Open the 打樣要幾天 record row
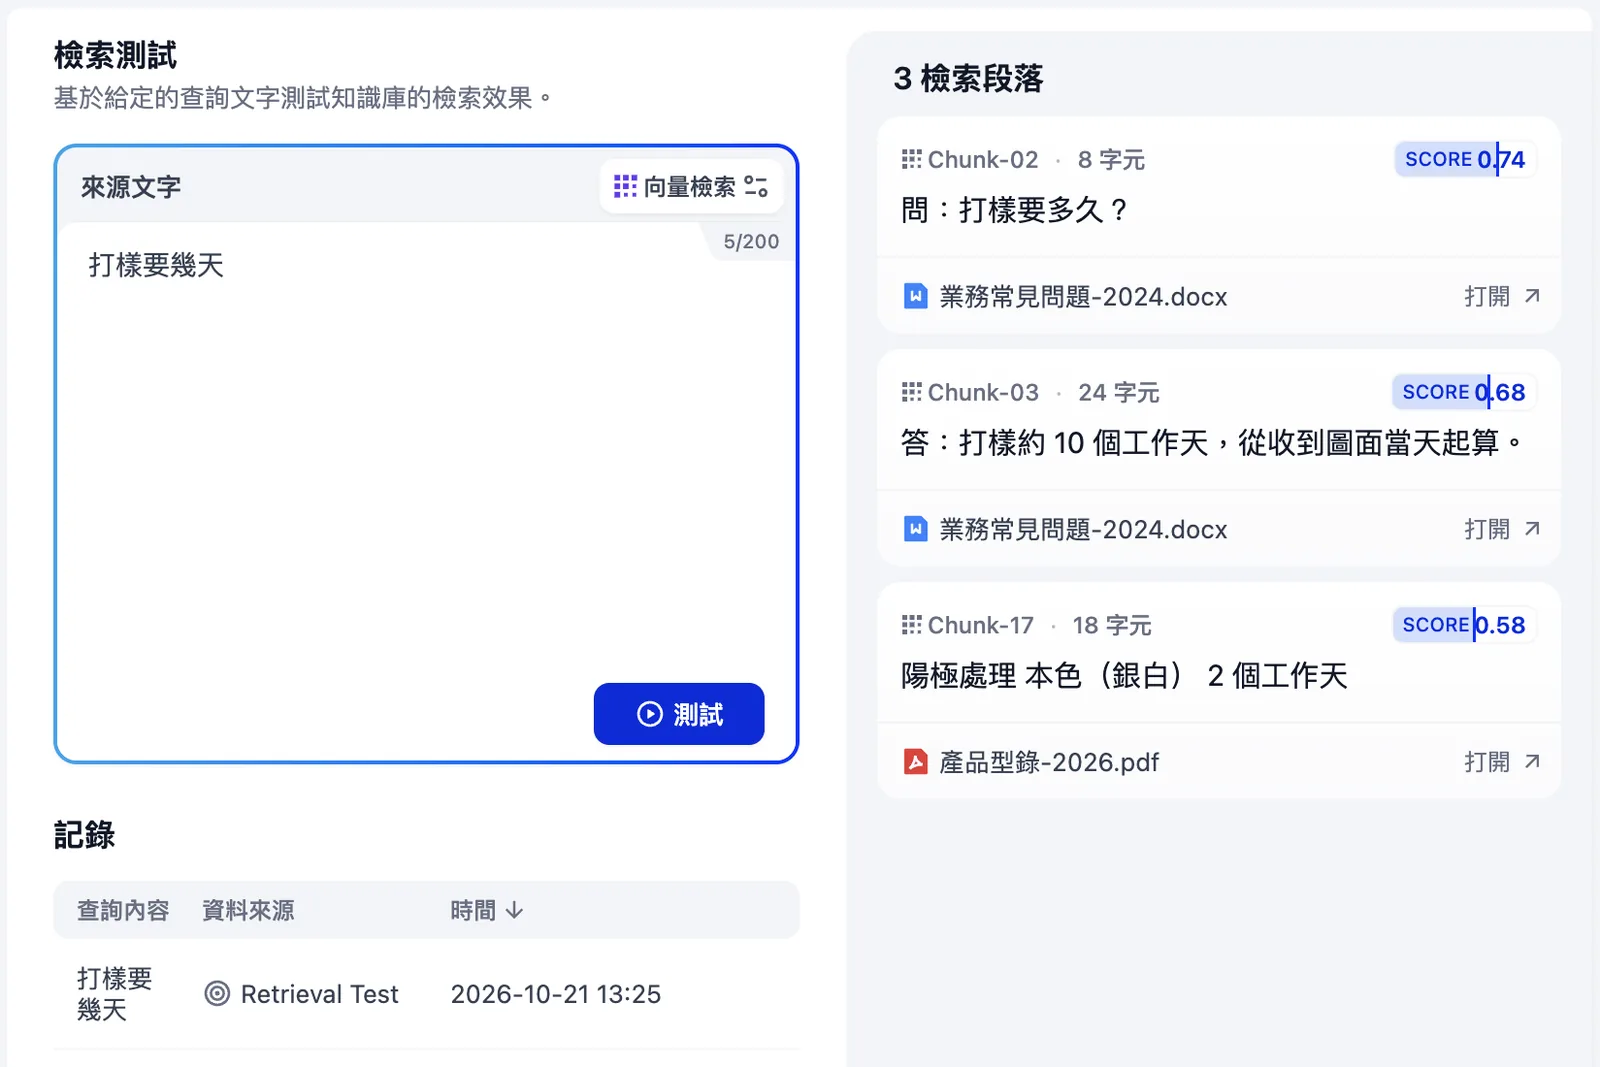The image size is (1600, 1067). (426, 994)
